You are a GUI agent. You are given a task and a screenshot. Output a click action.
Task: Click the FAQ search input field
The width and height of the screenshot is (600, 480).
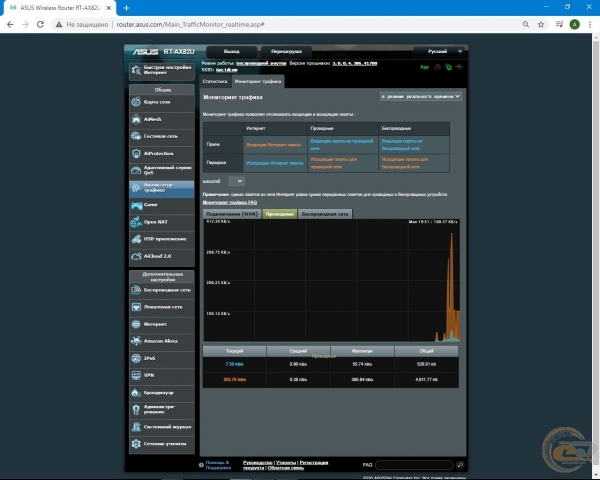point(414,465)
